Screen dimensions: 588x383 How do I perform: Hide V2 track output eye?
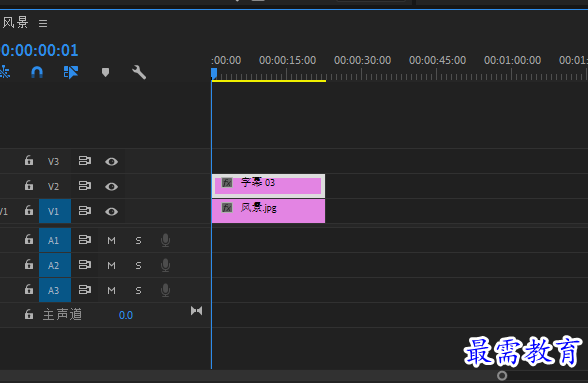click(x=111, y=186)
